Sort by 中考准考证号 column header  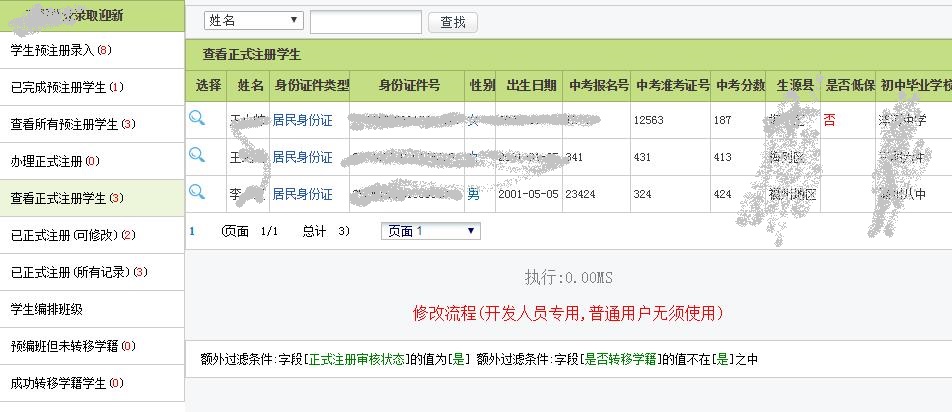click(673, 86)
